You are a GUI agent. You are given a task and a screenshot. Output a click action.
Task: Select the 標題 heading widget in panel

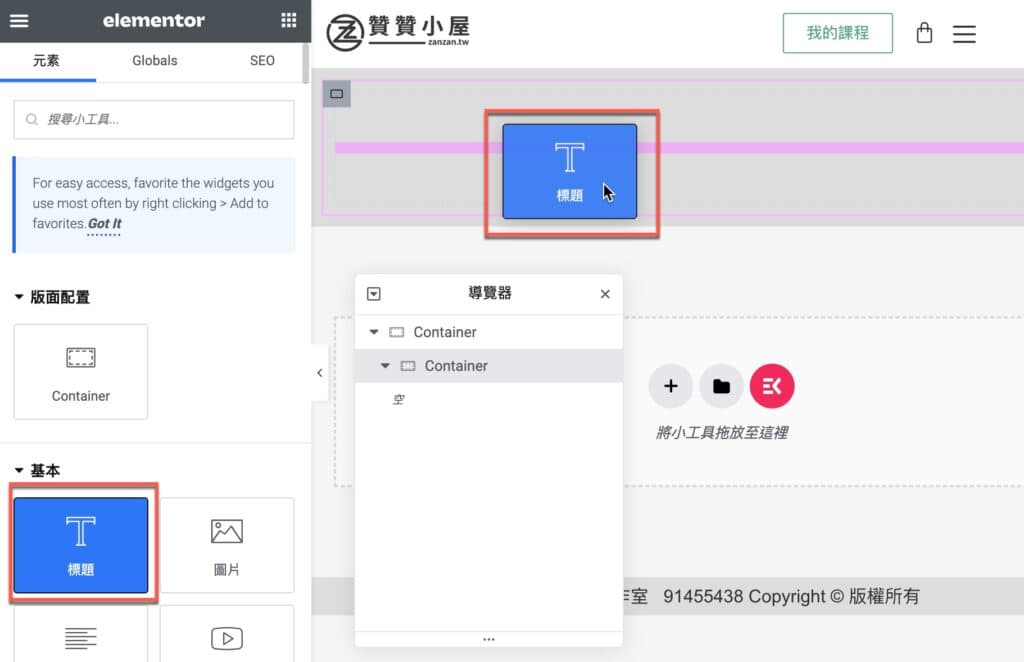[x=81, y=545]
